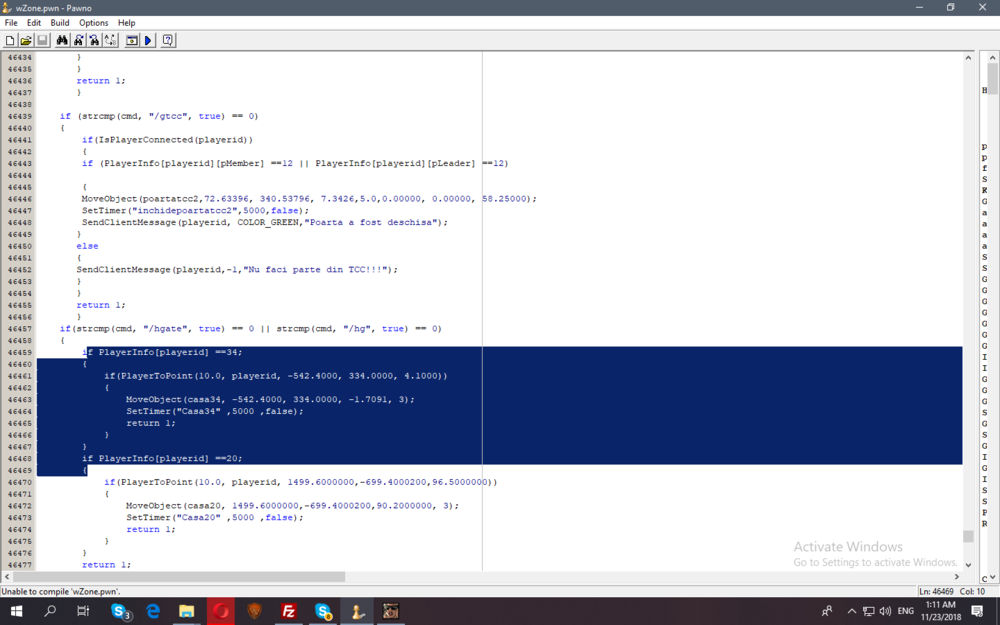
Task: Open the People tray icon
Action: (827, 611)
